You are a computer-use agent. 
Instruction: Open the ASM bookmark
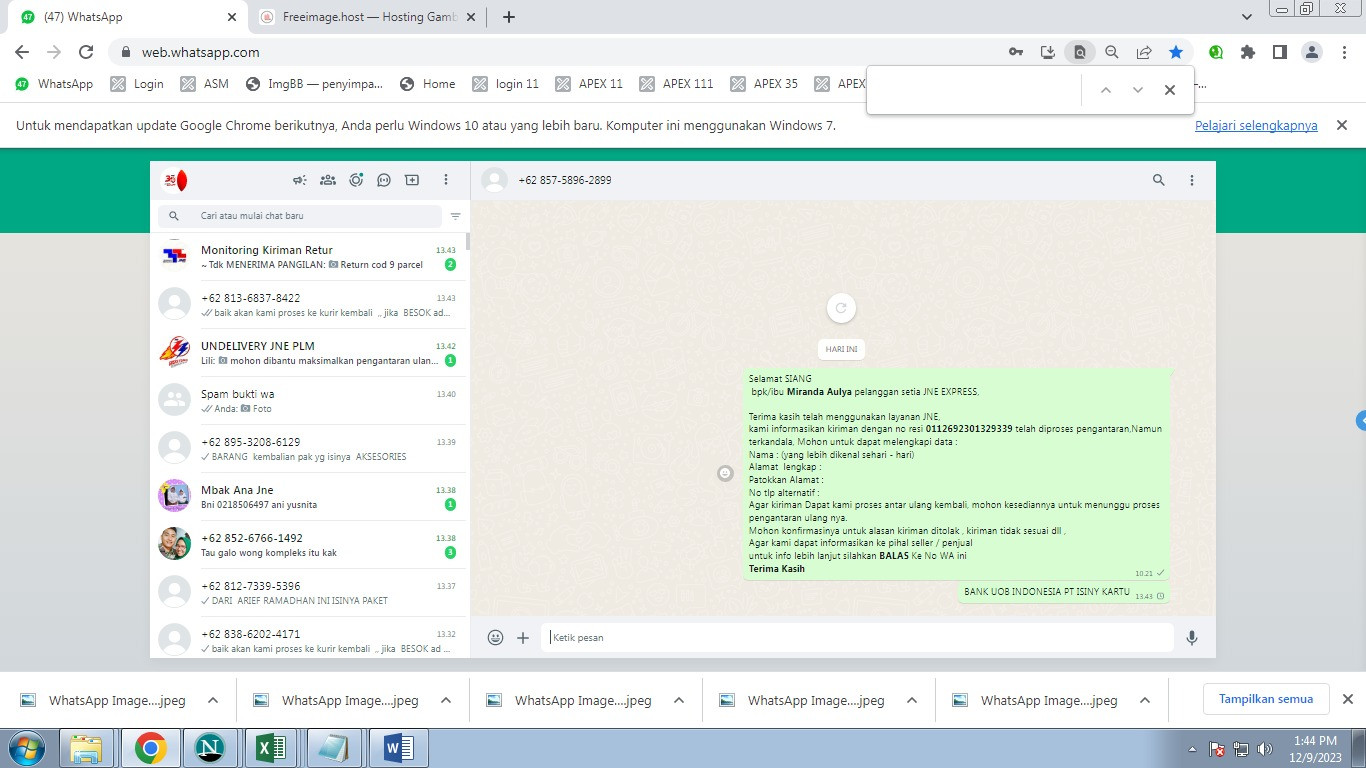pyautogui.click(x=205, y=84)
